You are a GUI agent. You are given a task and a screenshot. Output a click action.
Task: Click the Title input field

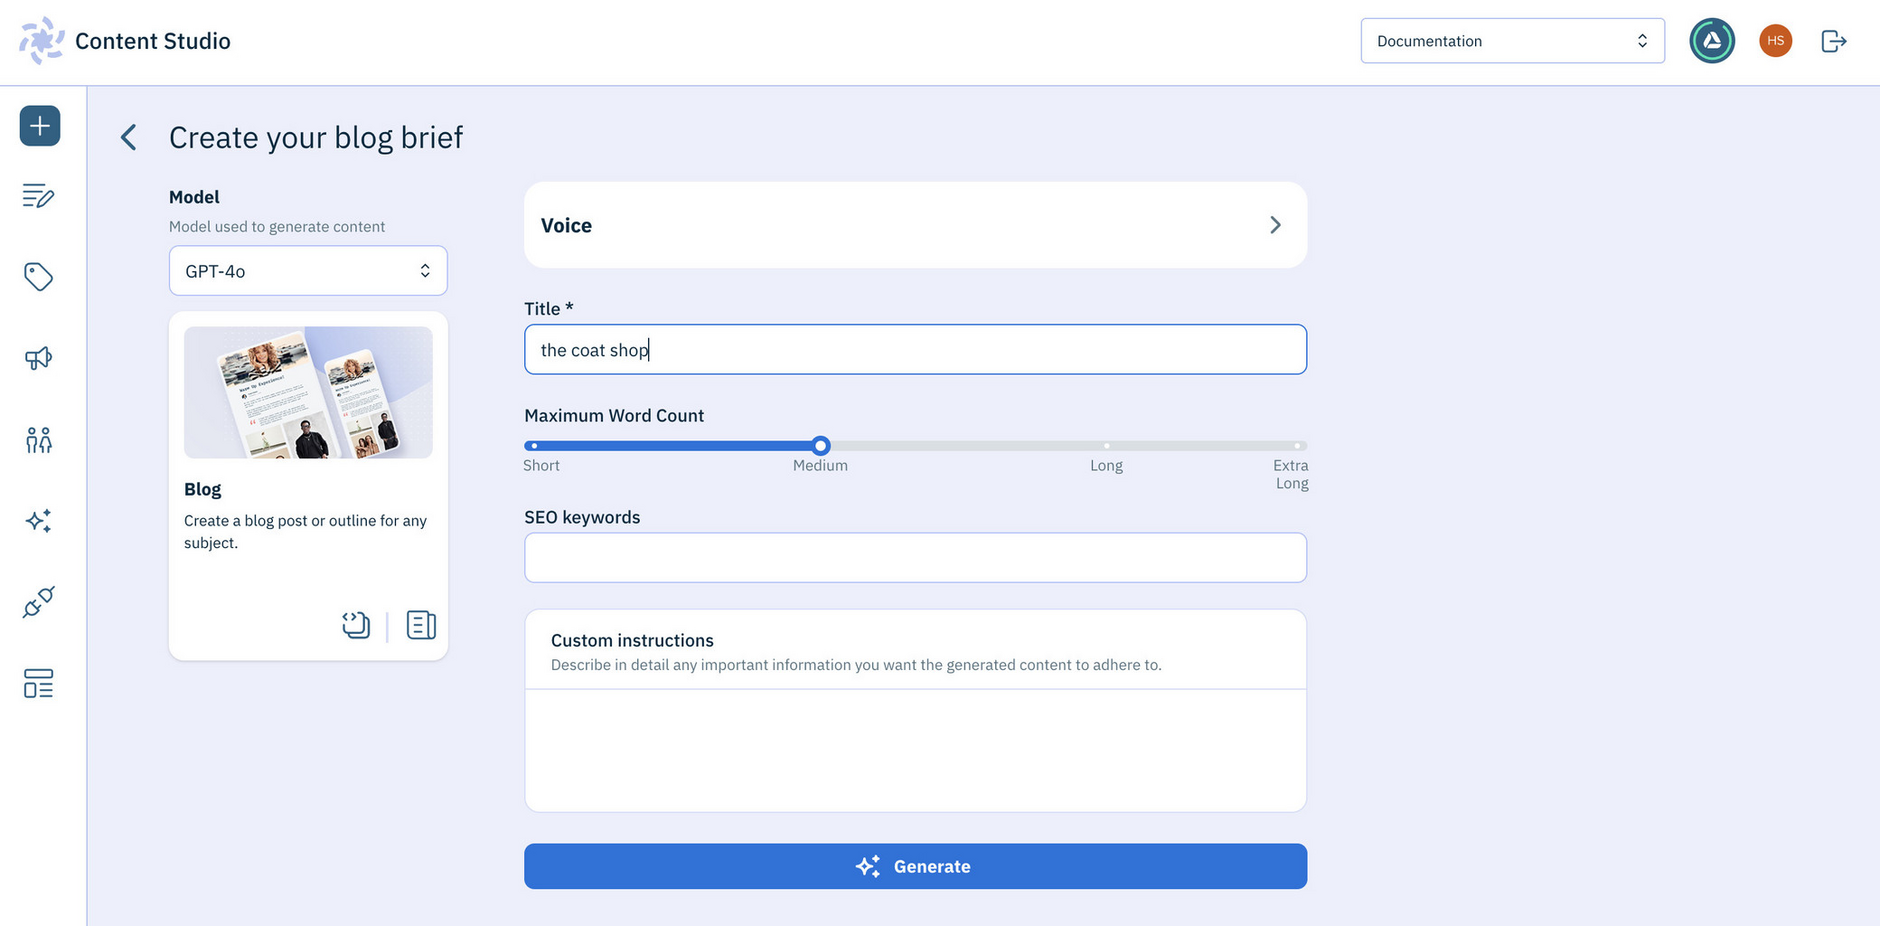915,350
